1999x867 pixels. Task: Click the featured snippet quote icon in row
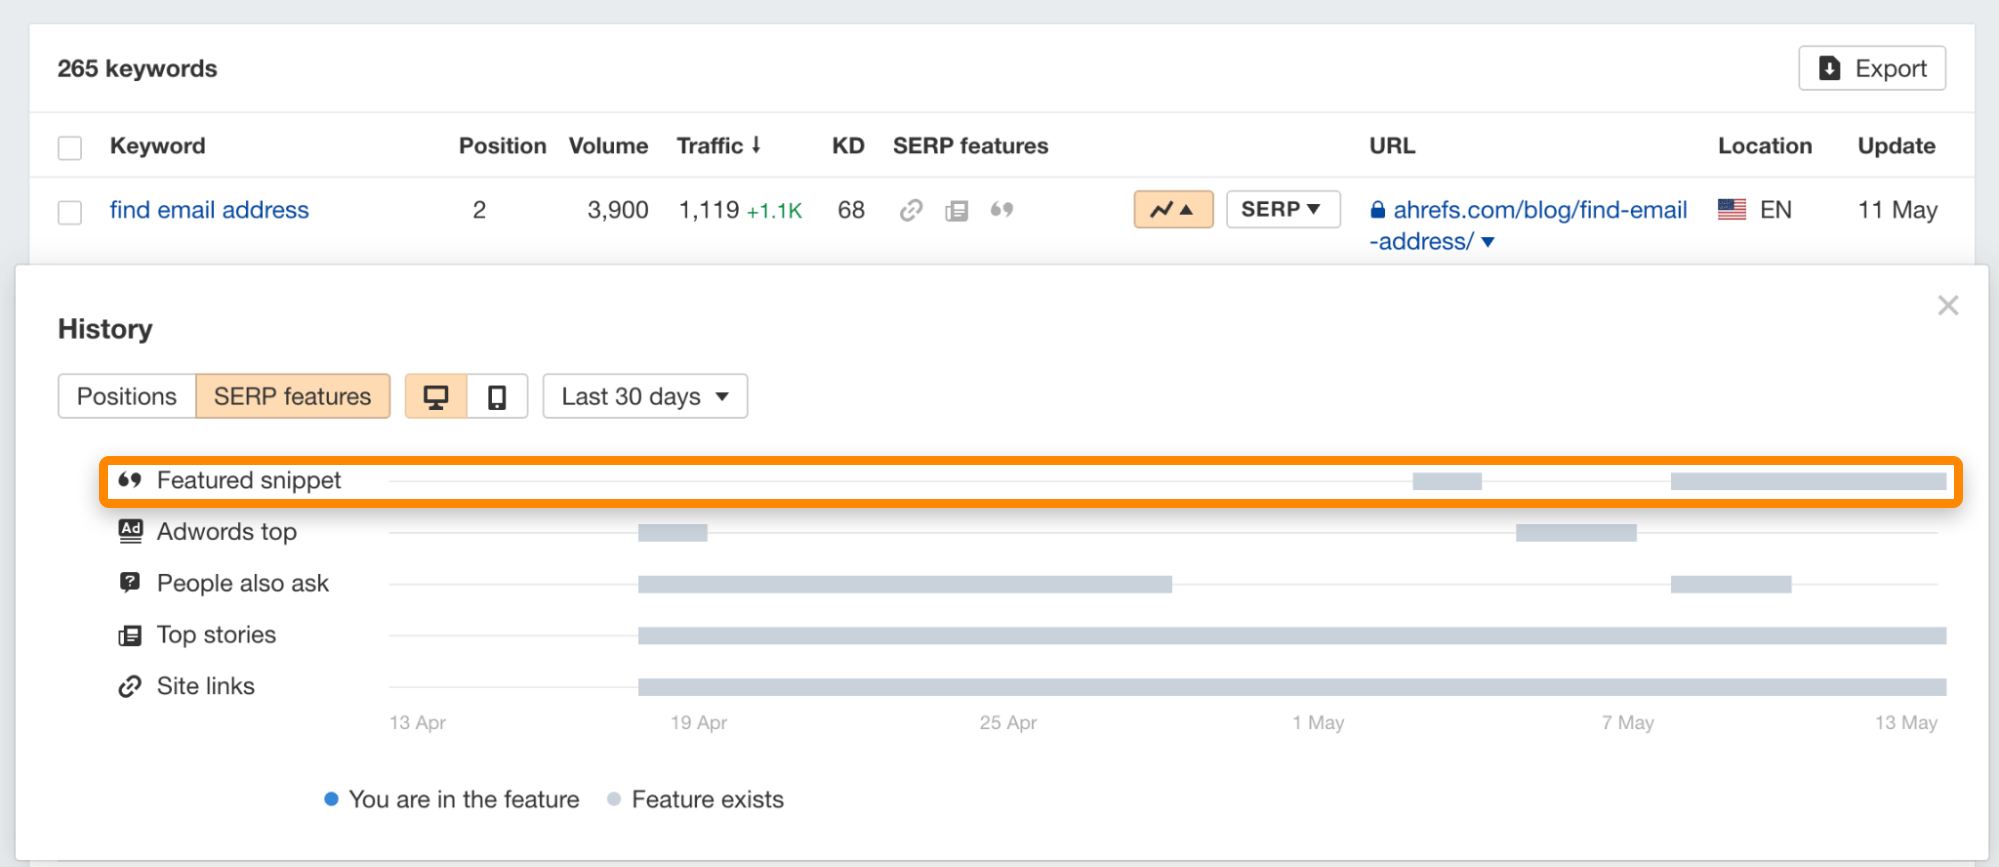(1001, 210)
